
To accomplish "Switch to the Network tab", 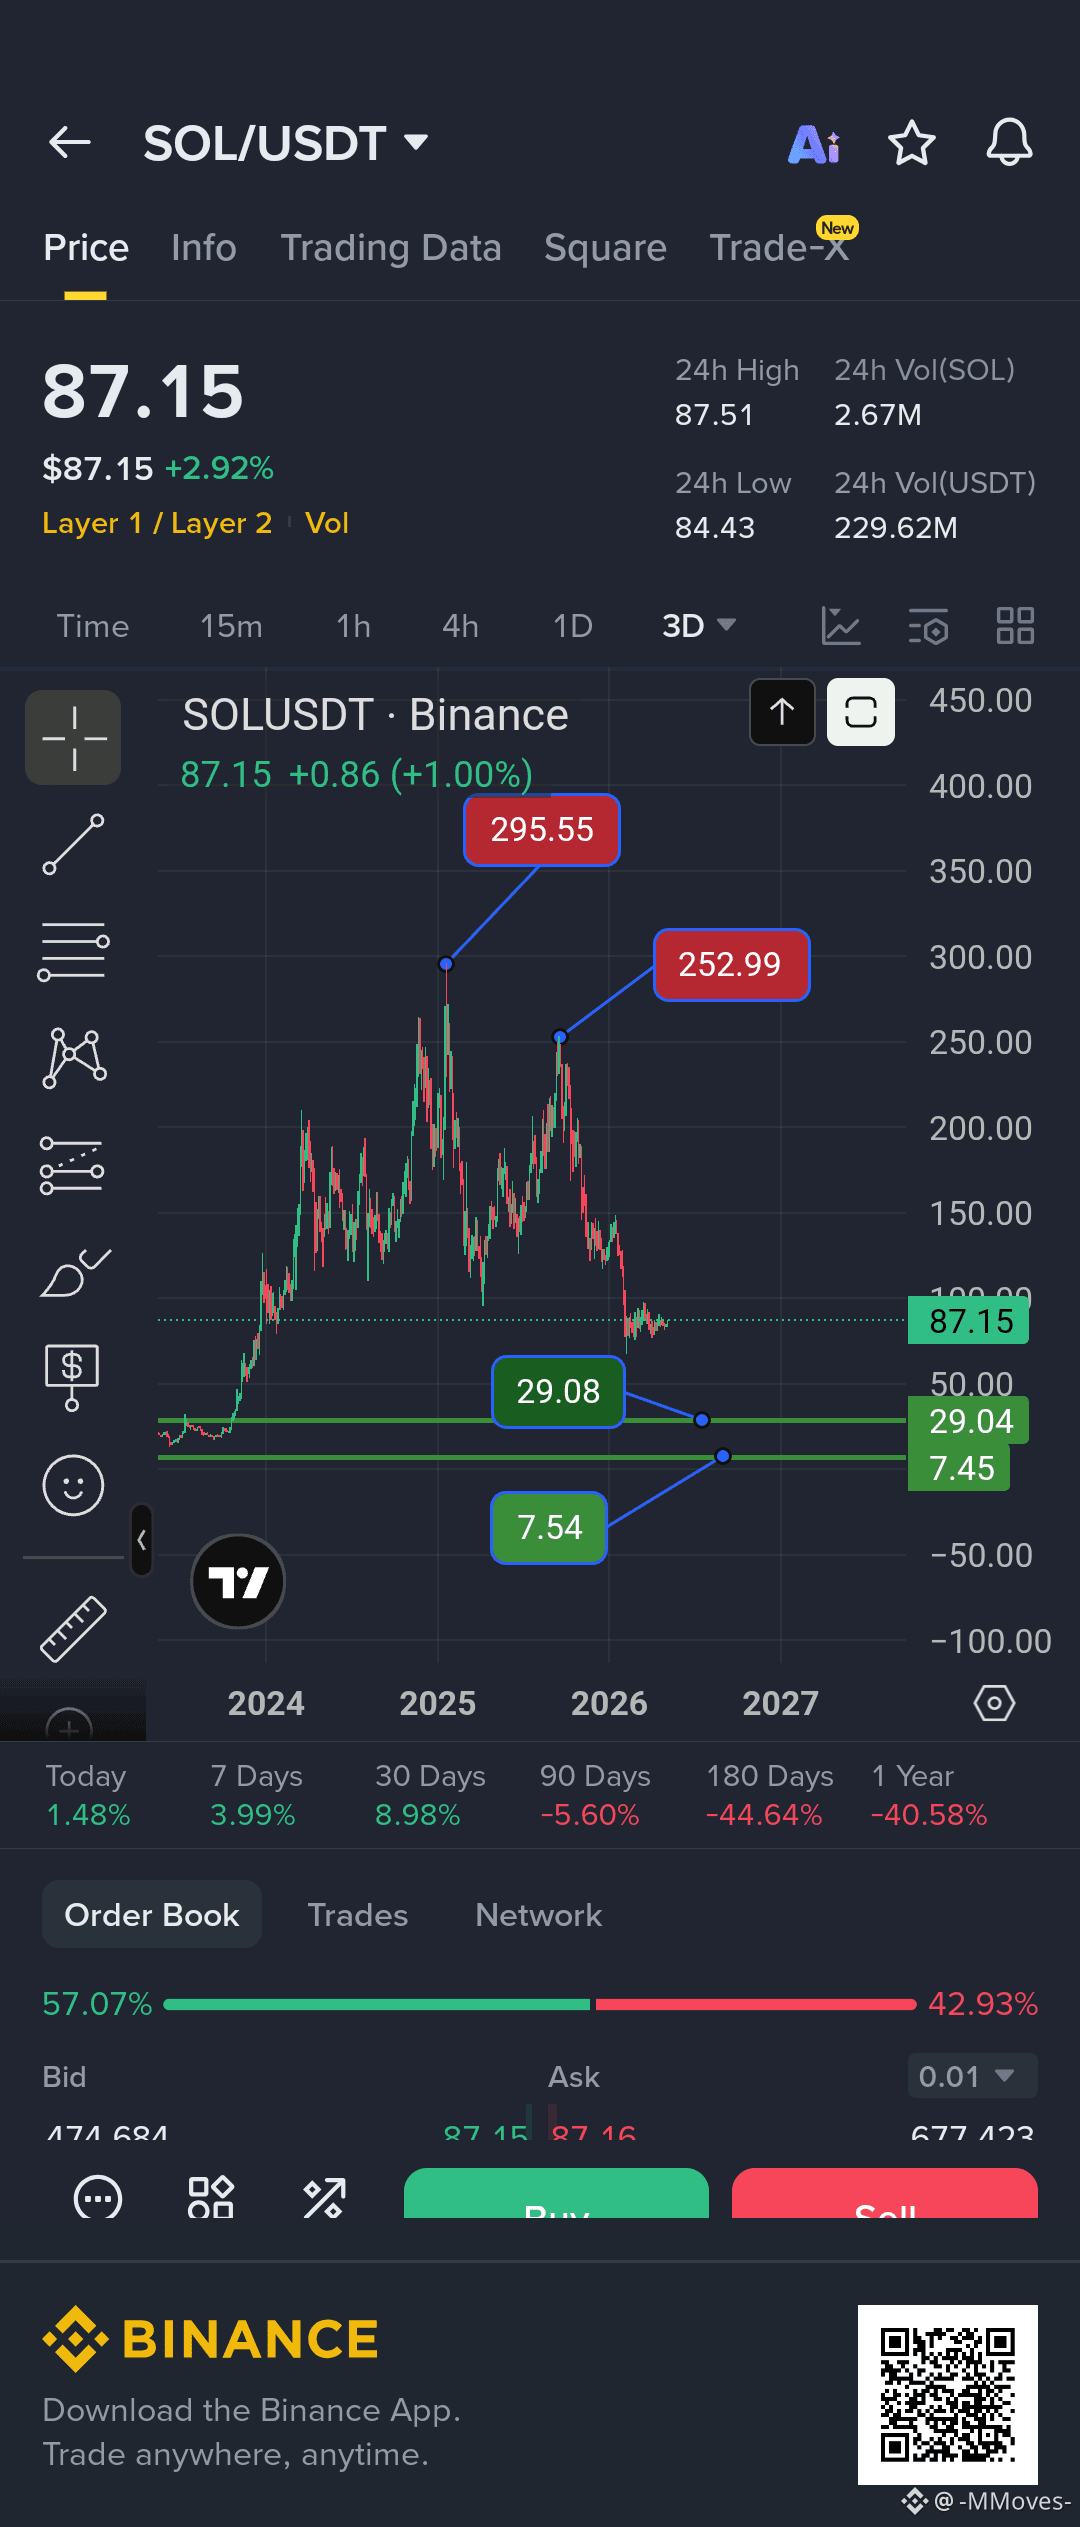I will (x=539, y=1915).
